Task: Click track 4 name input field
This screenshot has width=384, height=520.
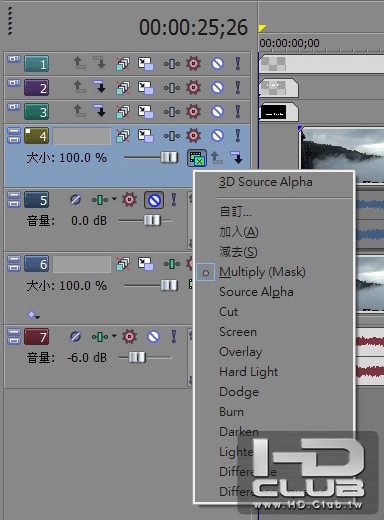Action: point(82,136)
